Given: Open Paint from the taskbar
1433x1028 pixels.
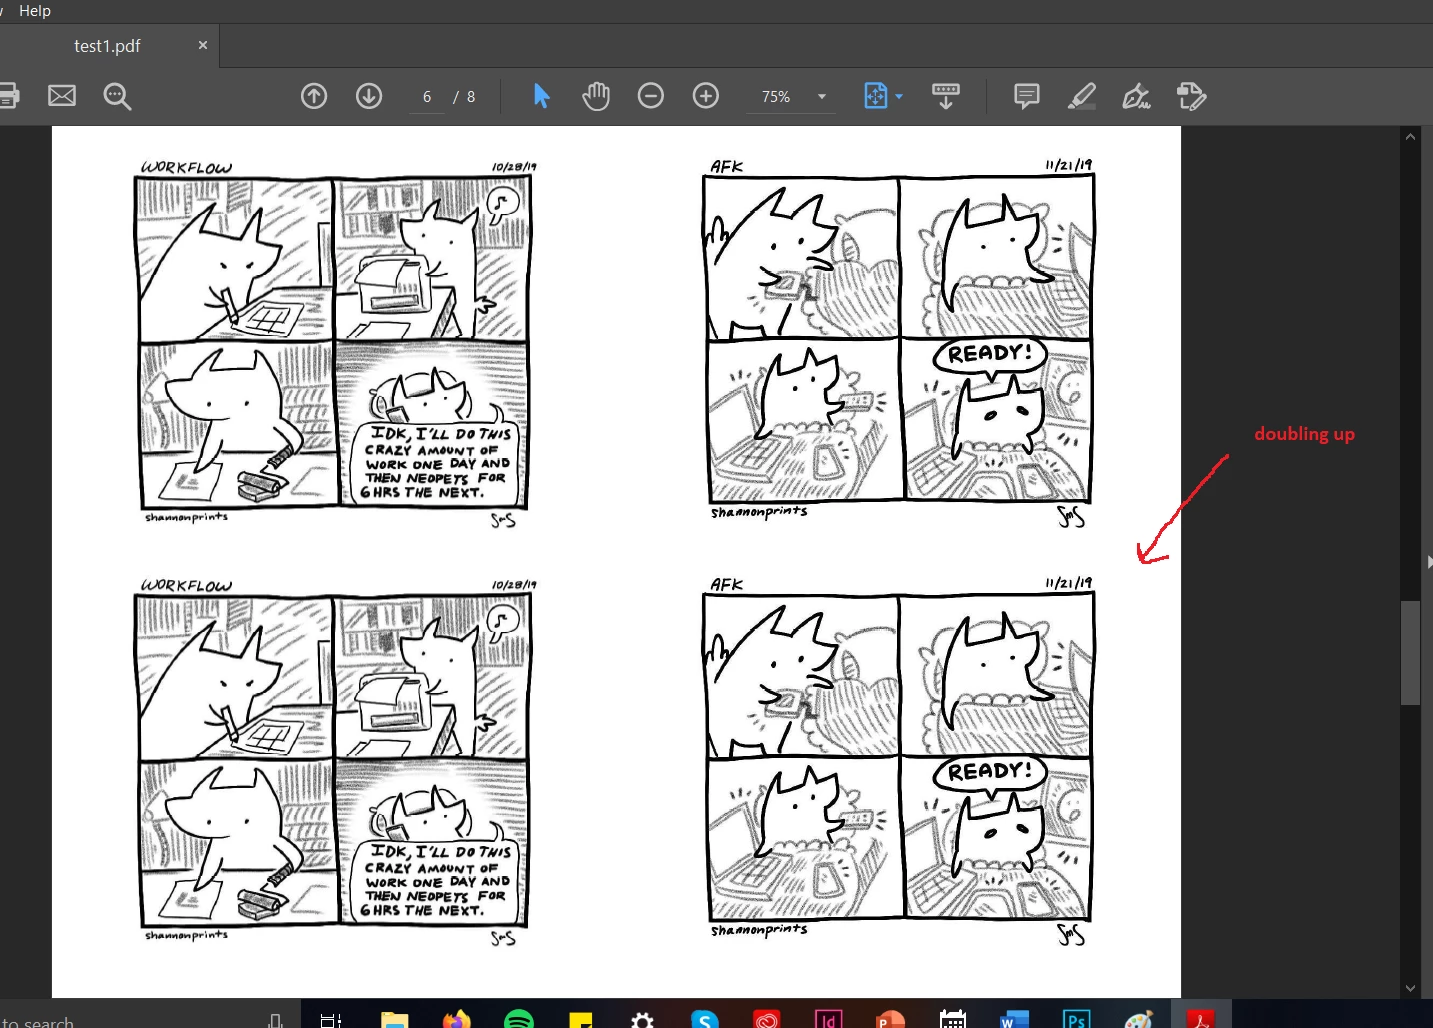Looking at the screenshot, I should coord(1139,1020).
